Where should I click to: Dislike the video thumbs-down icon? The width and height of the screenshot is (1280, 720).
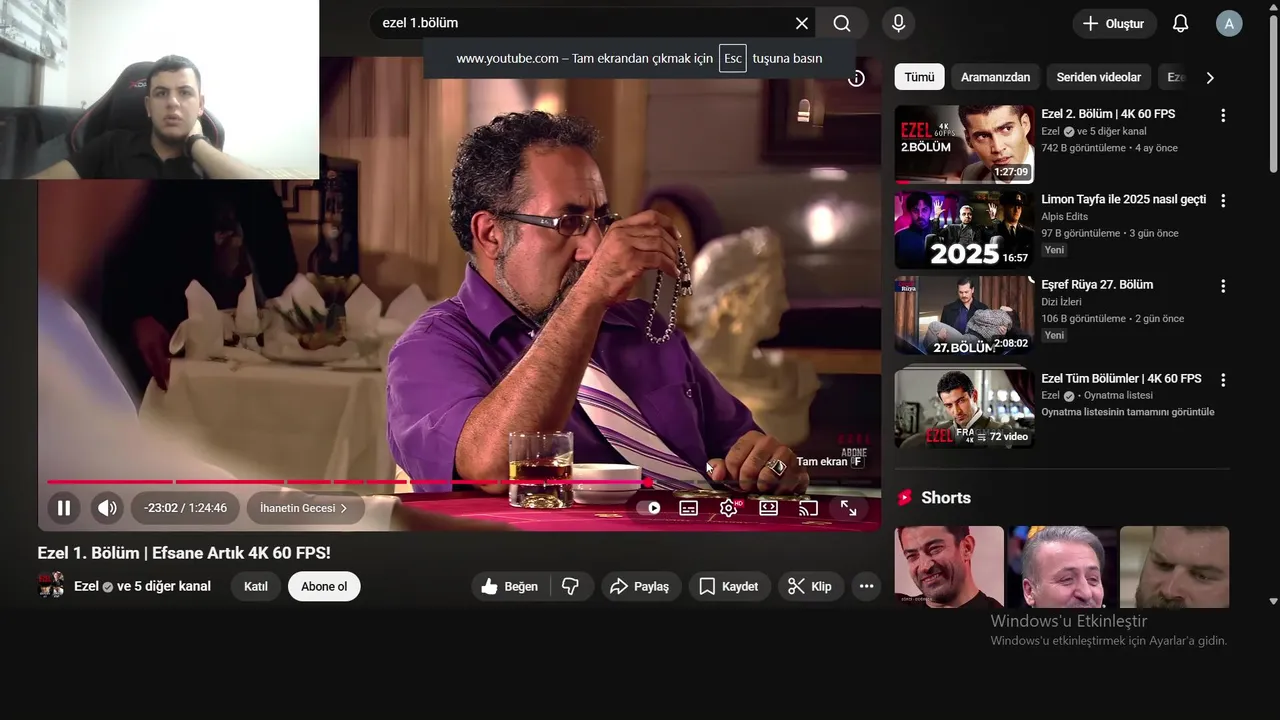[571, 586]
